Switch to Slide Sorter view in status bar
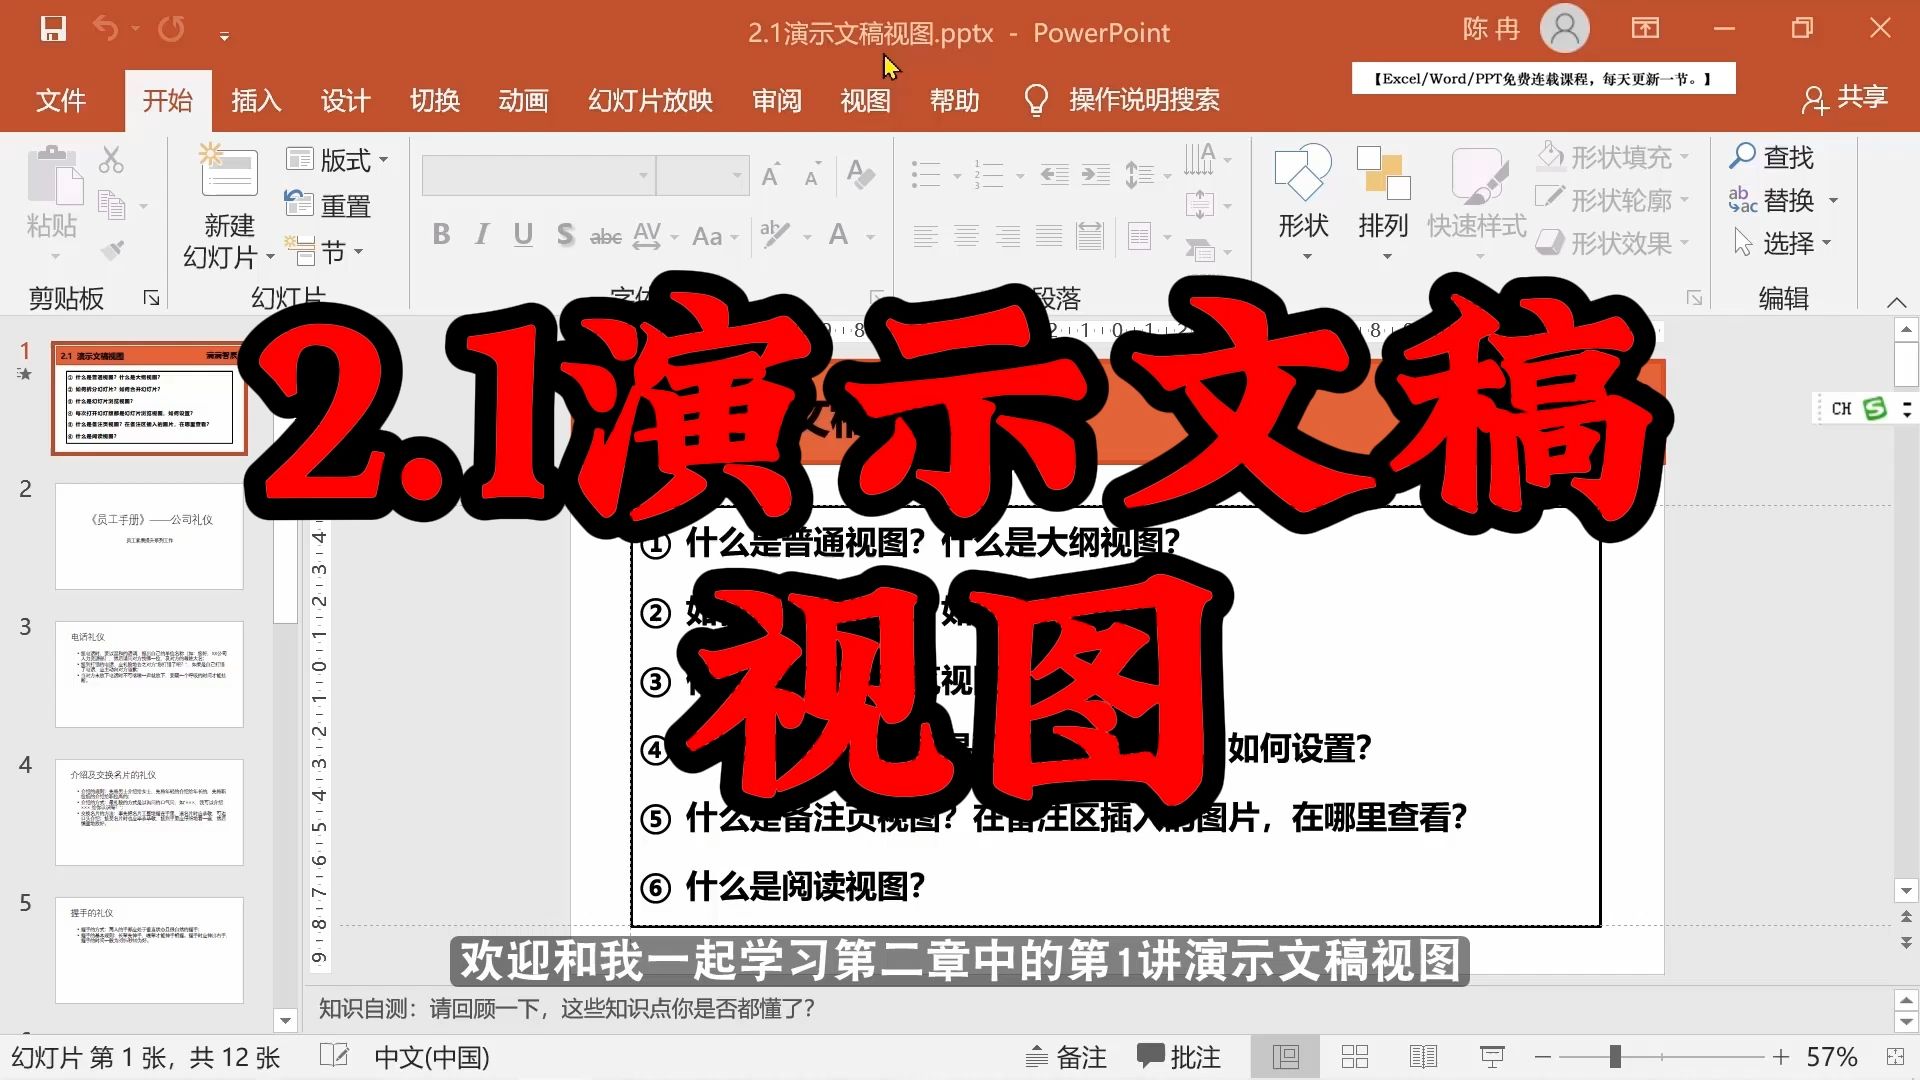Image resolution: width=1920 pixels, height=1080 pixels. (1354, 1056)
